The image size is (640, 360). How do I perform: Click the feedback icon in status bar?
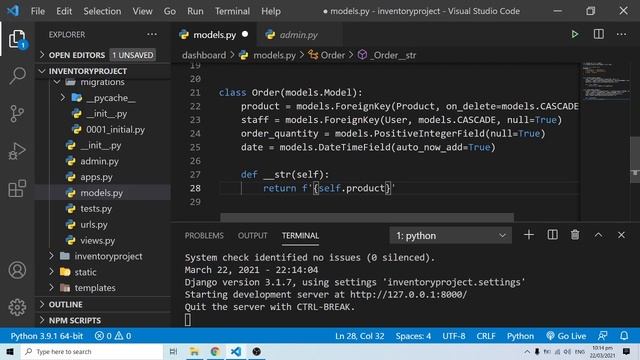tap(602, 336)
